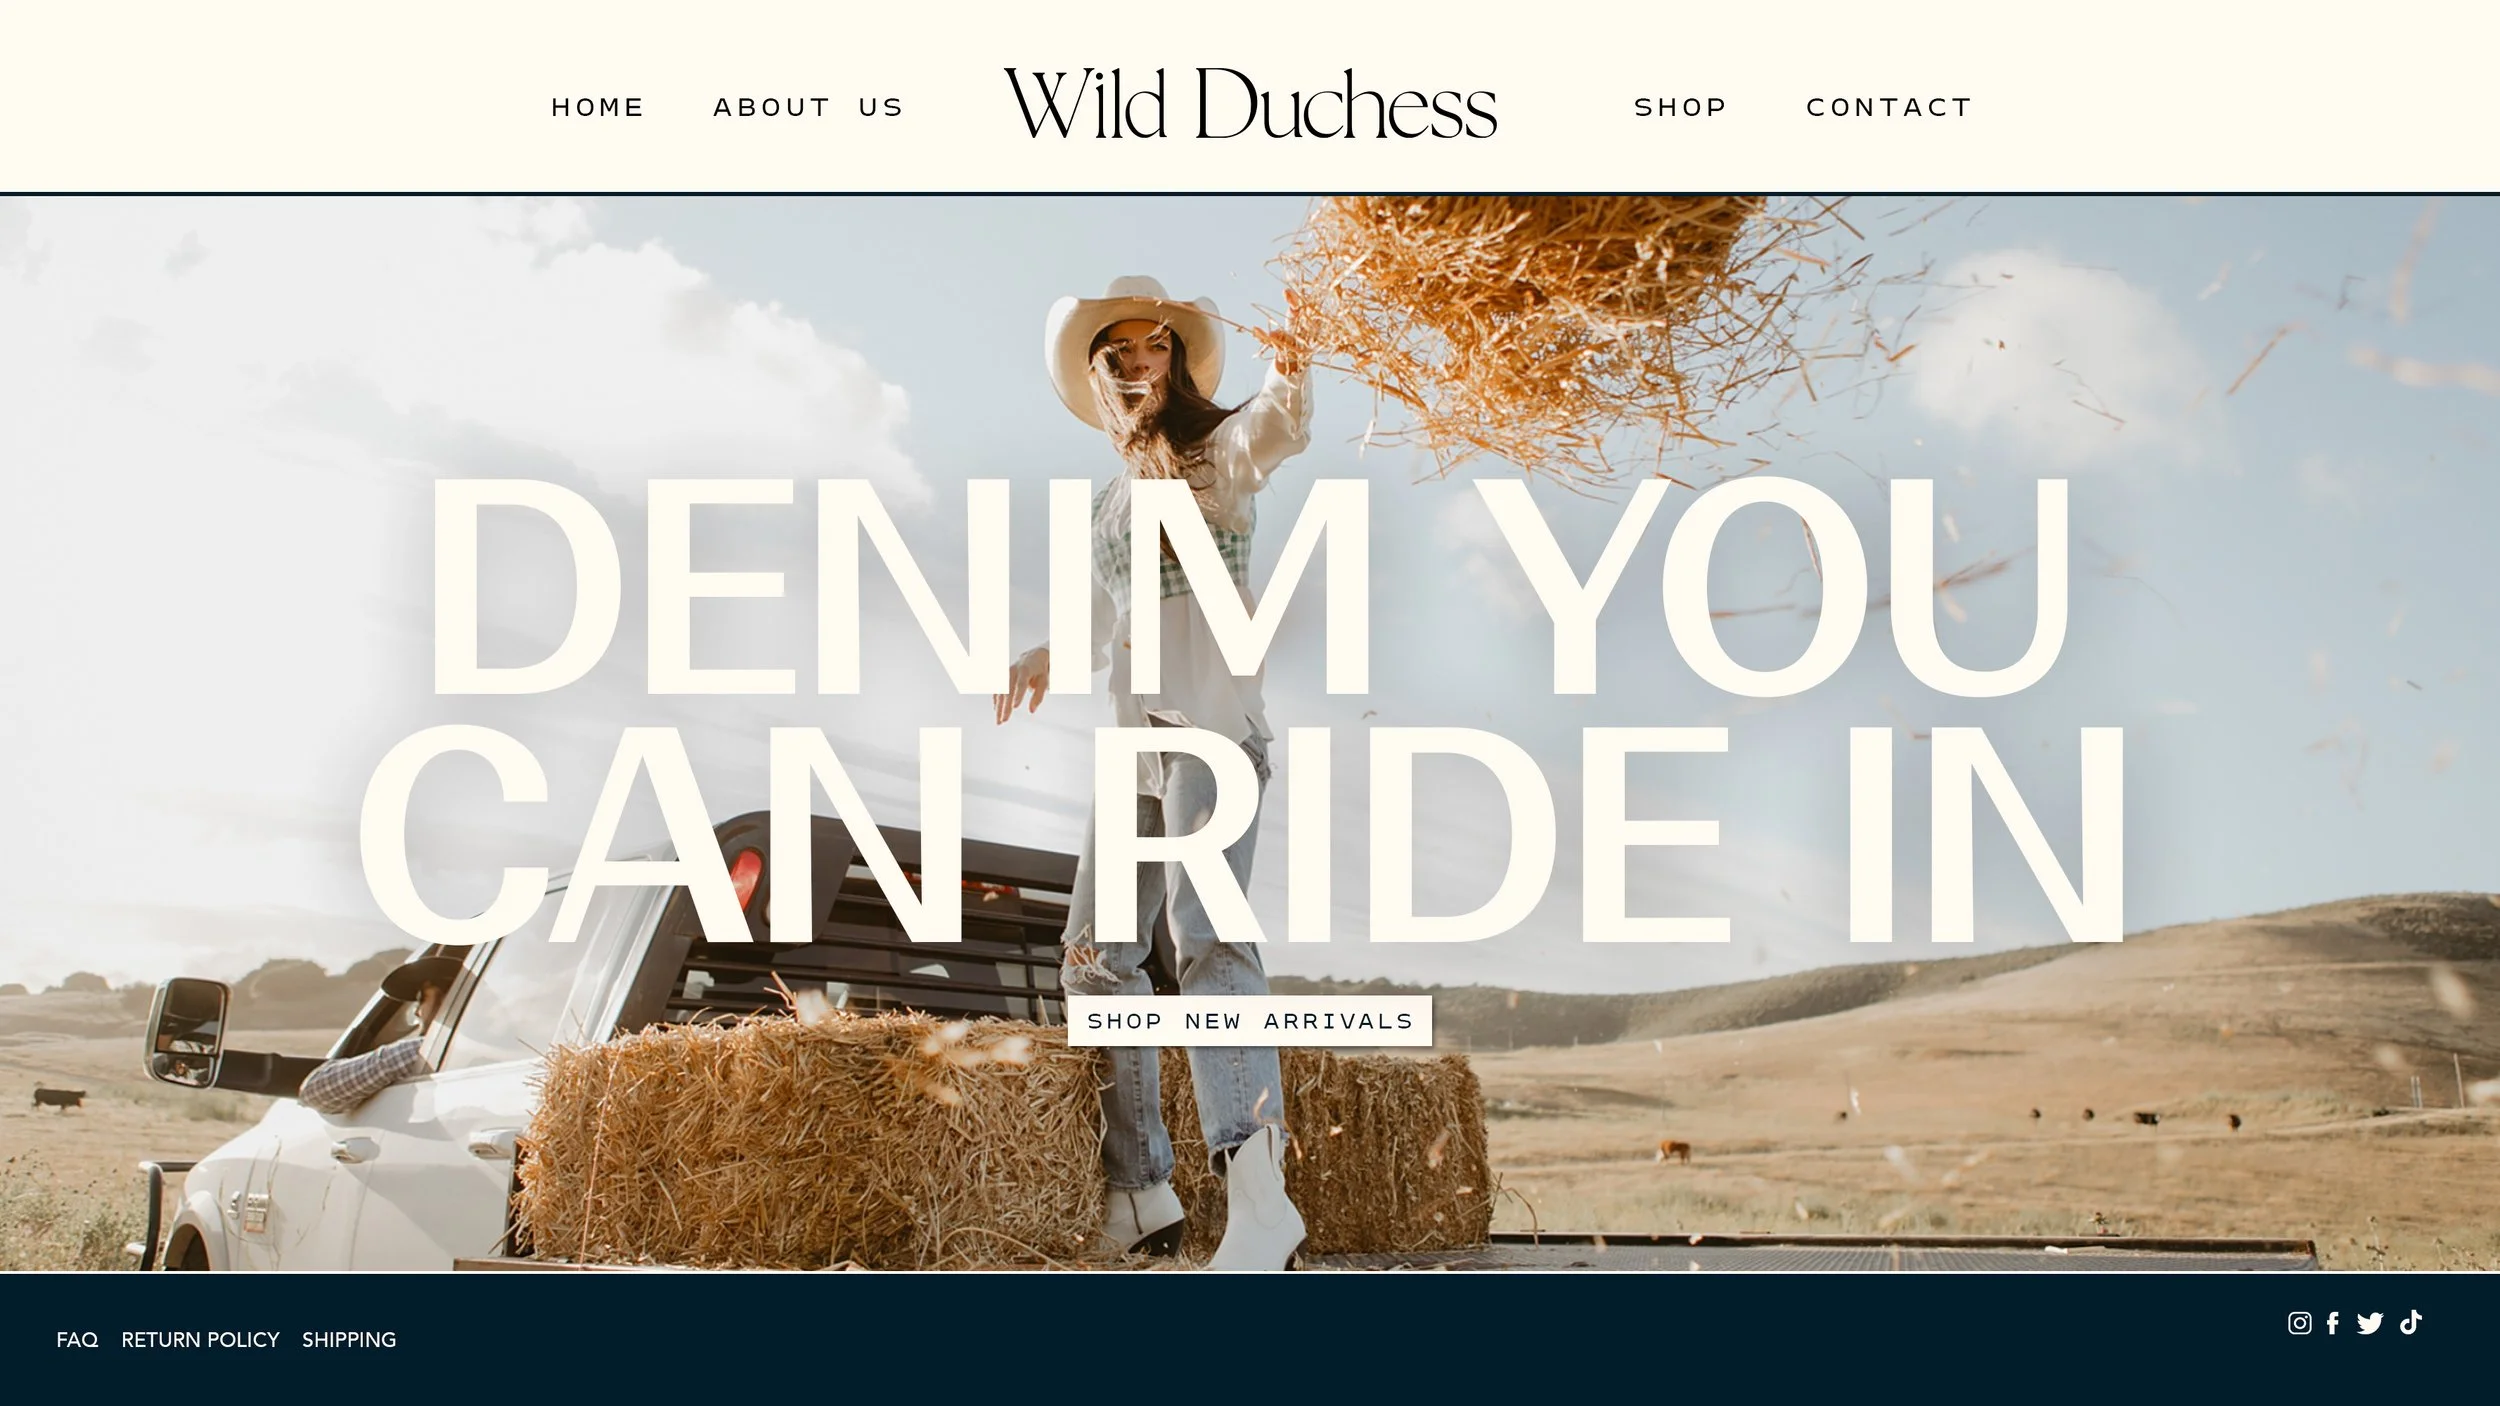View the RETURN POLICY link
The width and height of the screenshot is (2500, 1406).
click(x=200, y=1340)
